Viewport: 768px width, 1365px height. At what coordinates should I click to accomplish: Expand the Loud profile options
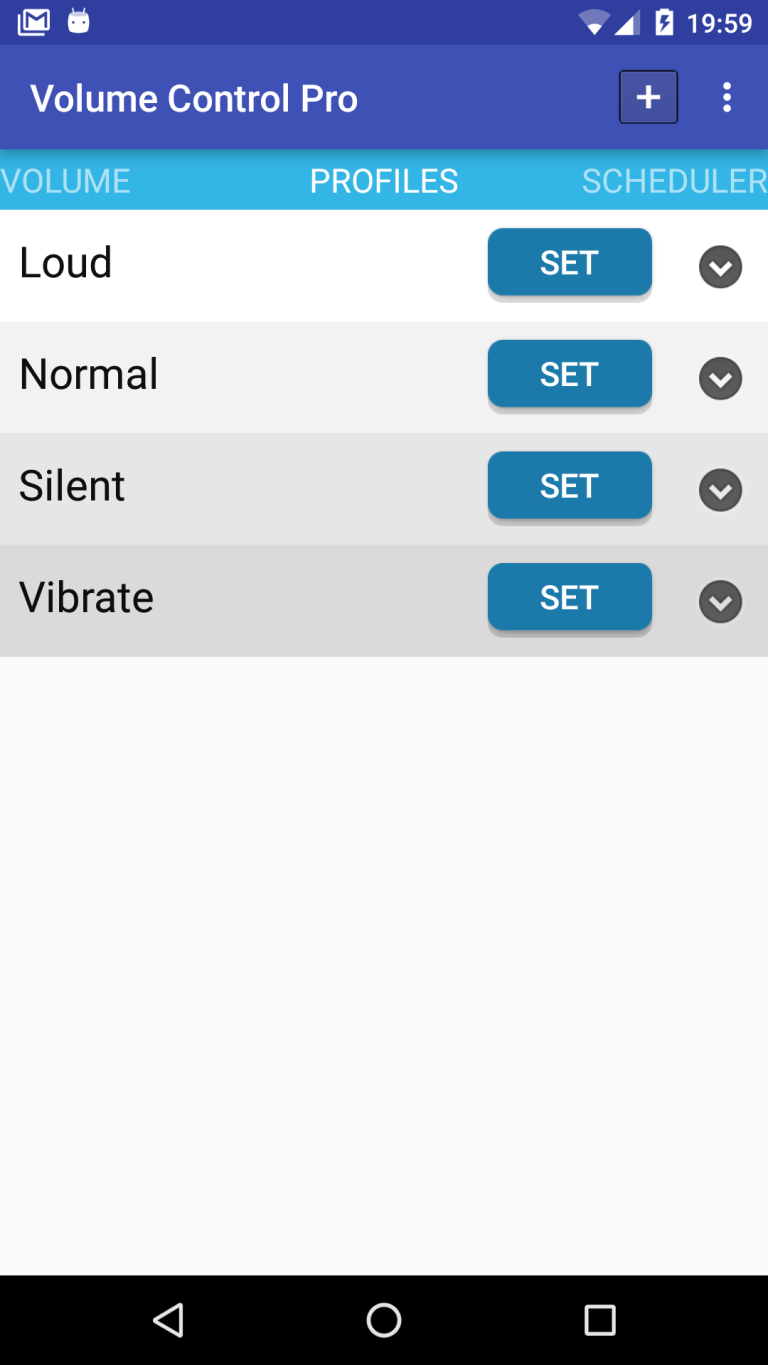tap(720, 267)
